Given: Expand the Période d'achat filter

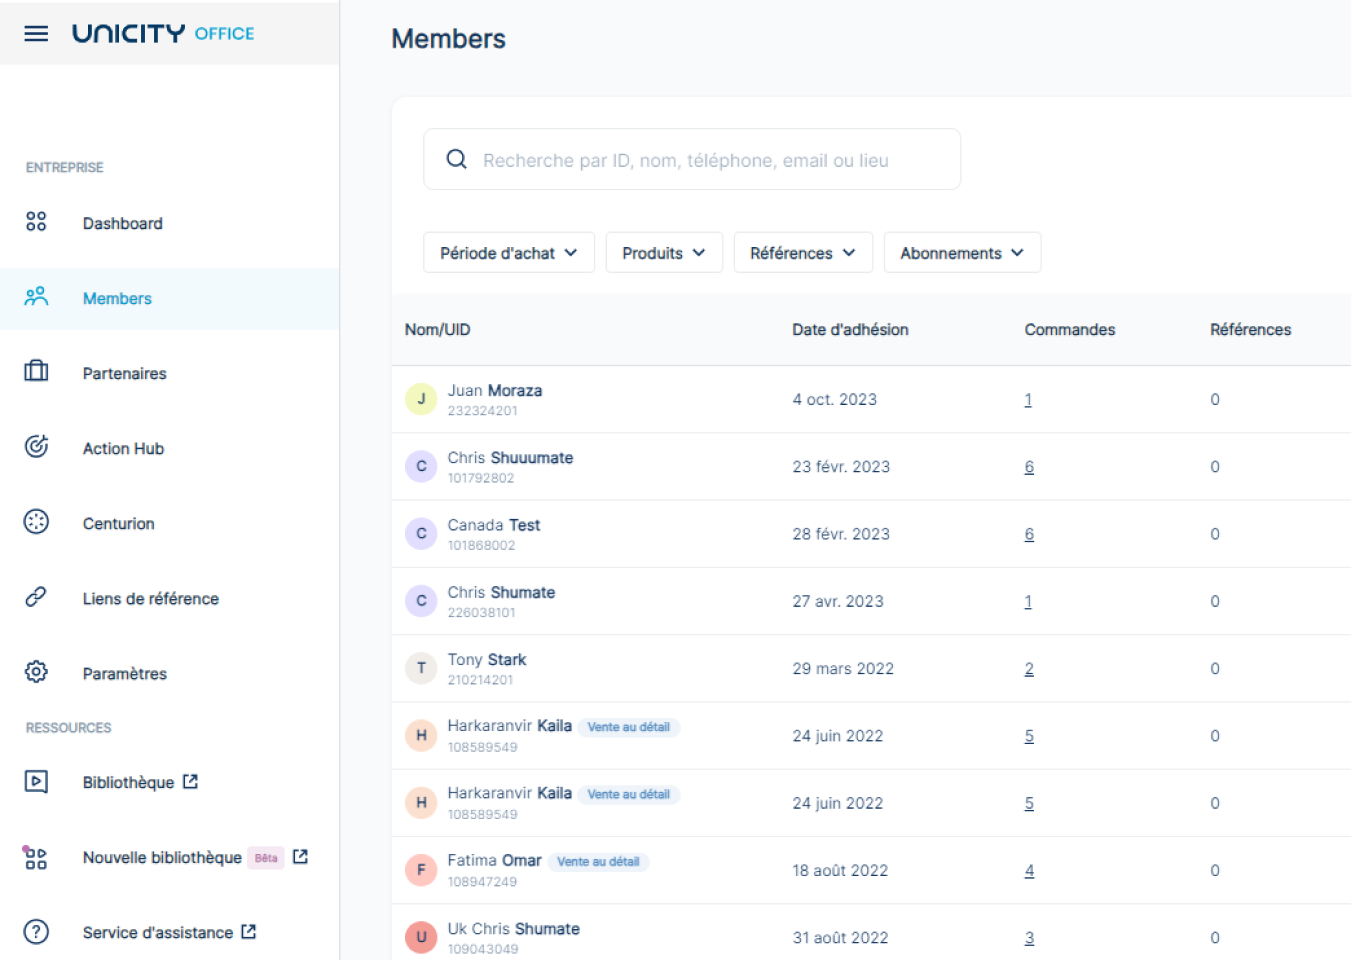Looking at the screenshot, I should (x=509, y=253).
